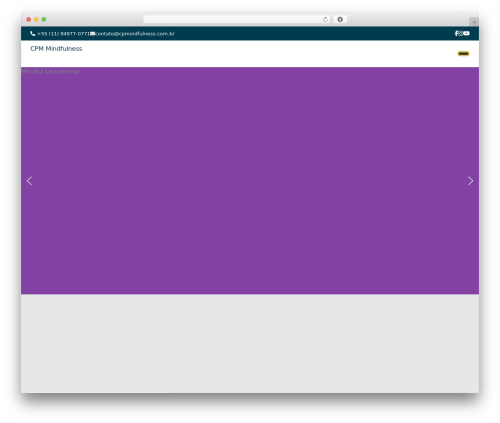Maximize the window with green button
Viewport: 500px width, 423px height.
click(x=44, y=19)
